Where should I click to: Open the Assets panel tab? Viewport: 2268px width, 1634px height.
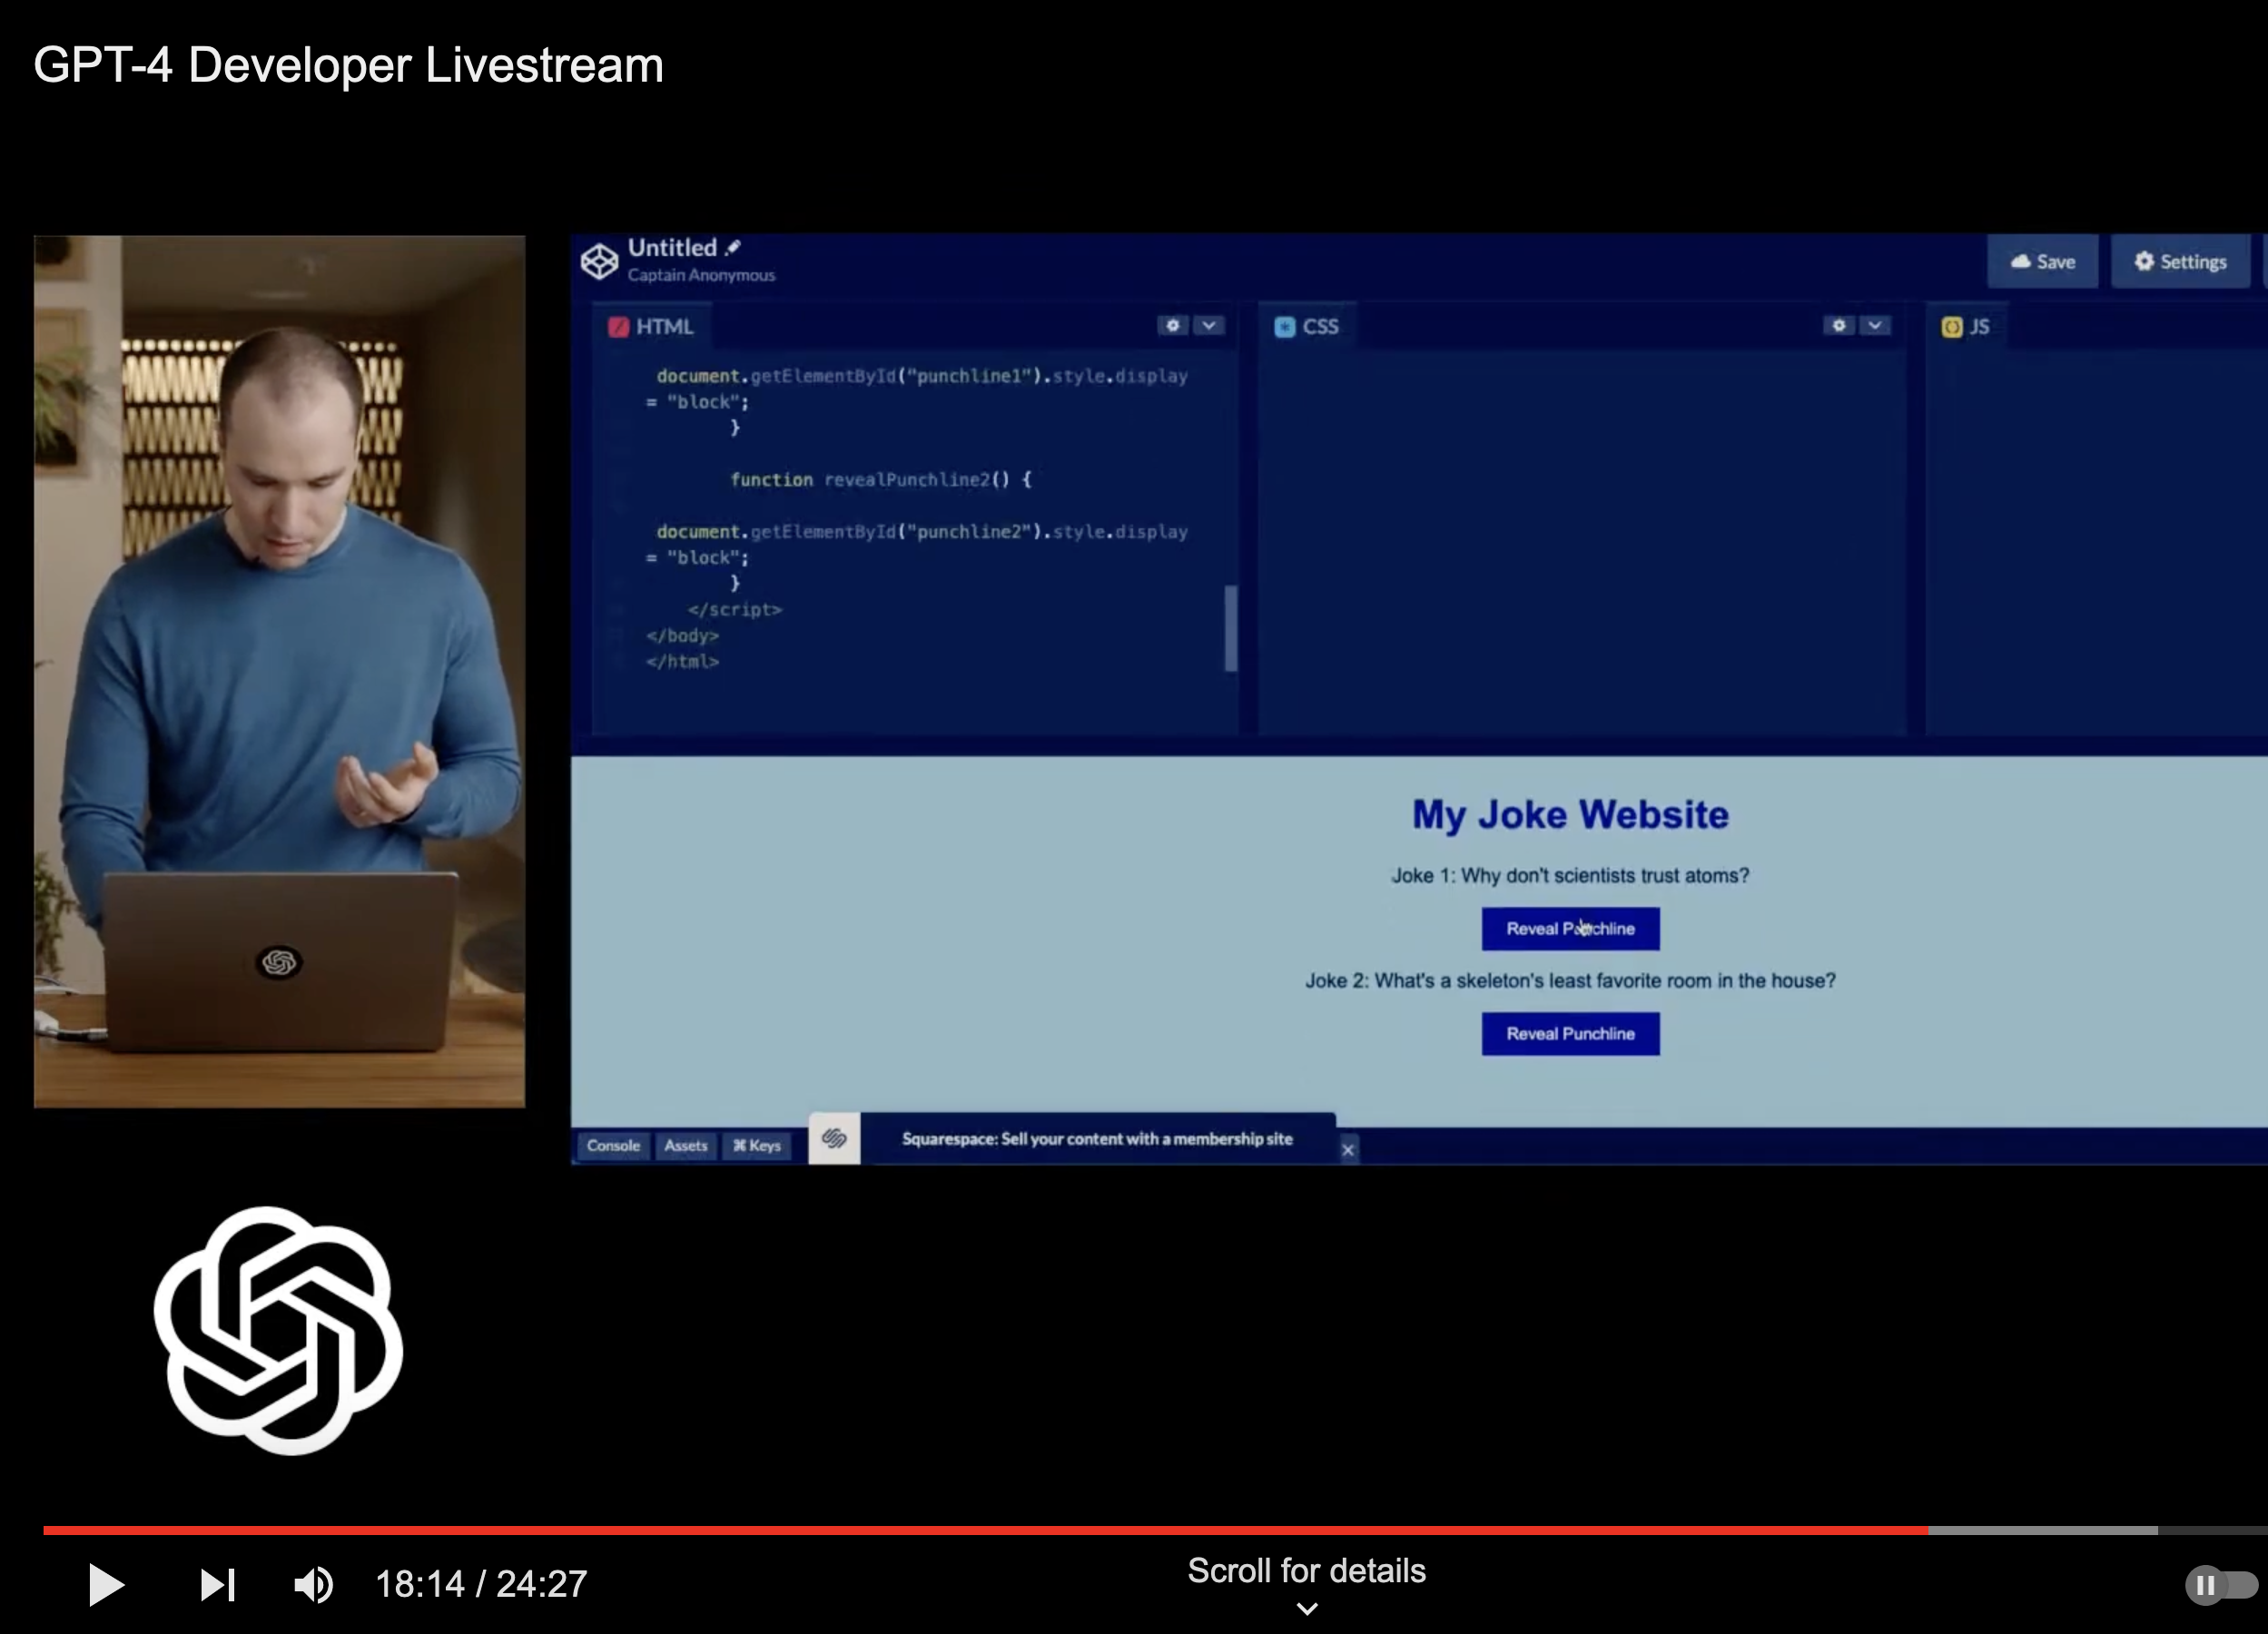coord(686,1145)
